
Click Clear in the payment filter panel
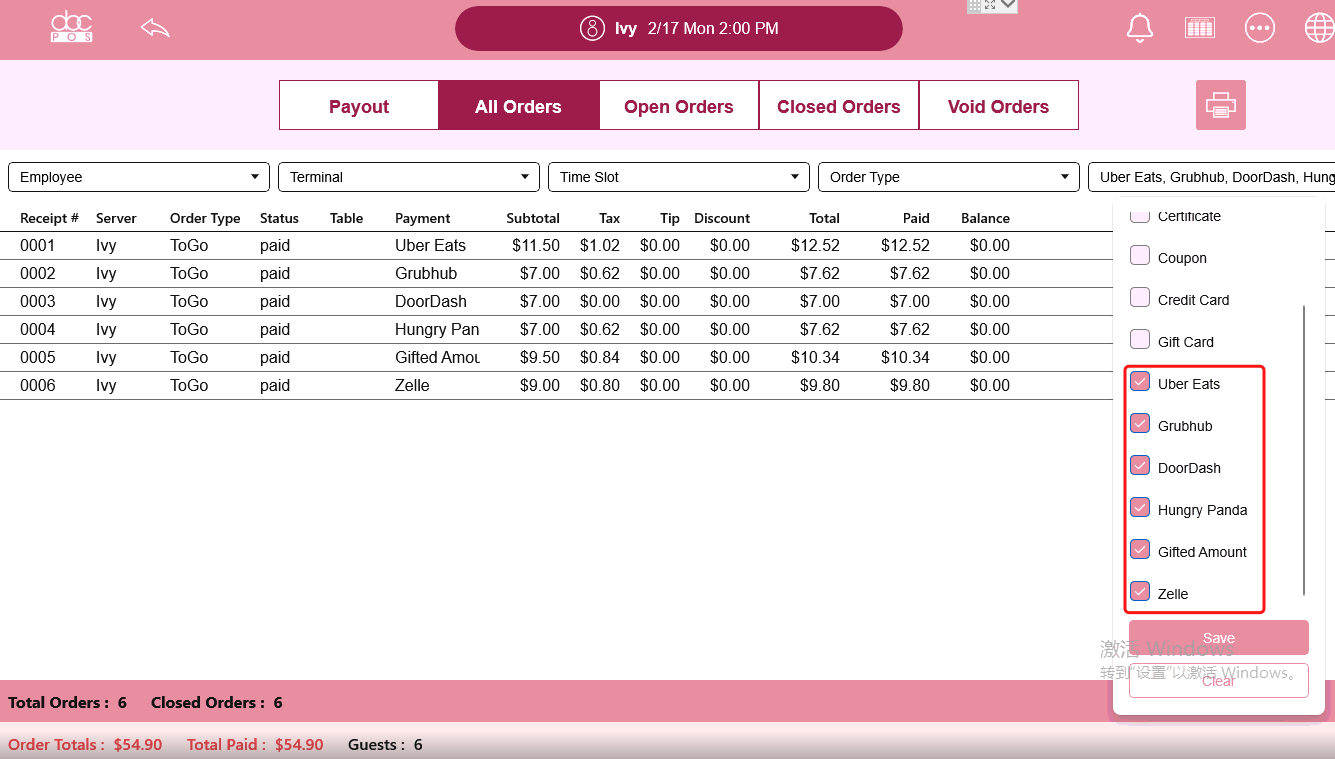pos(1219,680)
